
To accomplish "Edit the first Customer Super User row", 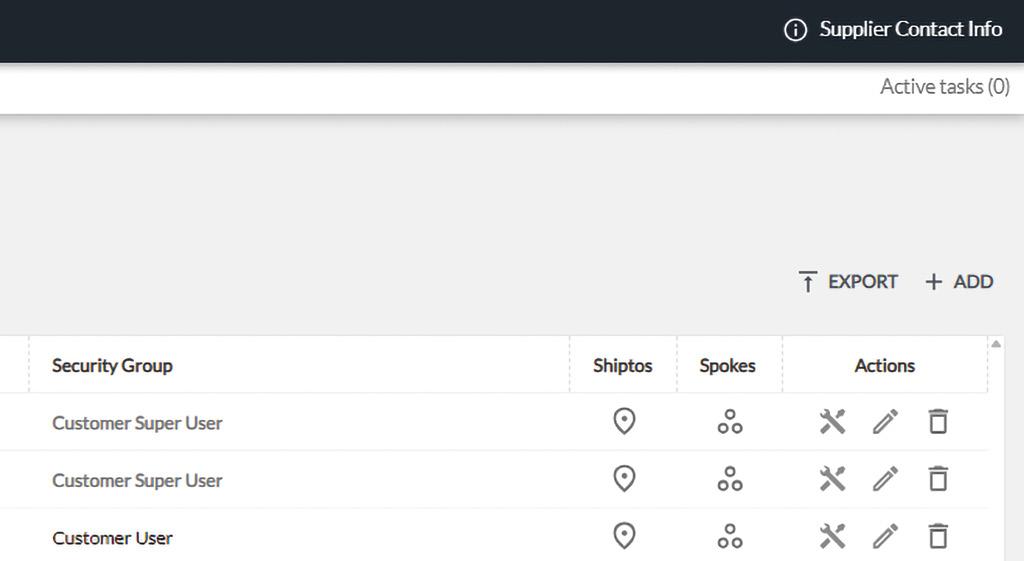I will coord(885,422).
